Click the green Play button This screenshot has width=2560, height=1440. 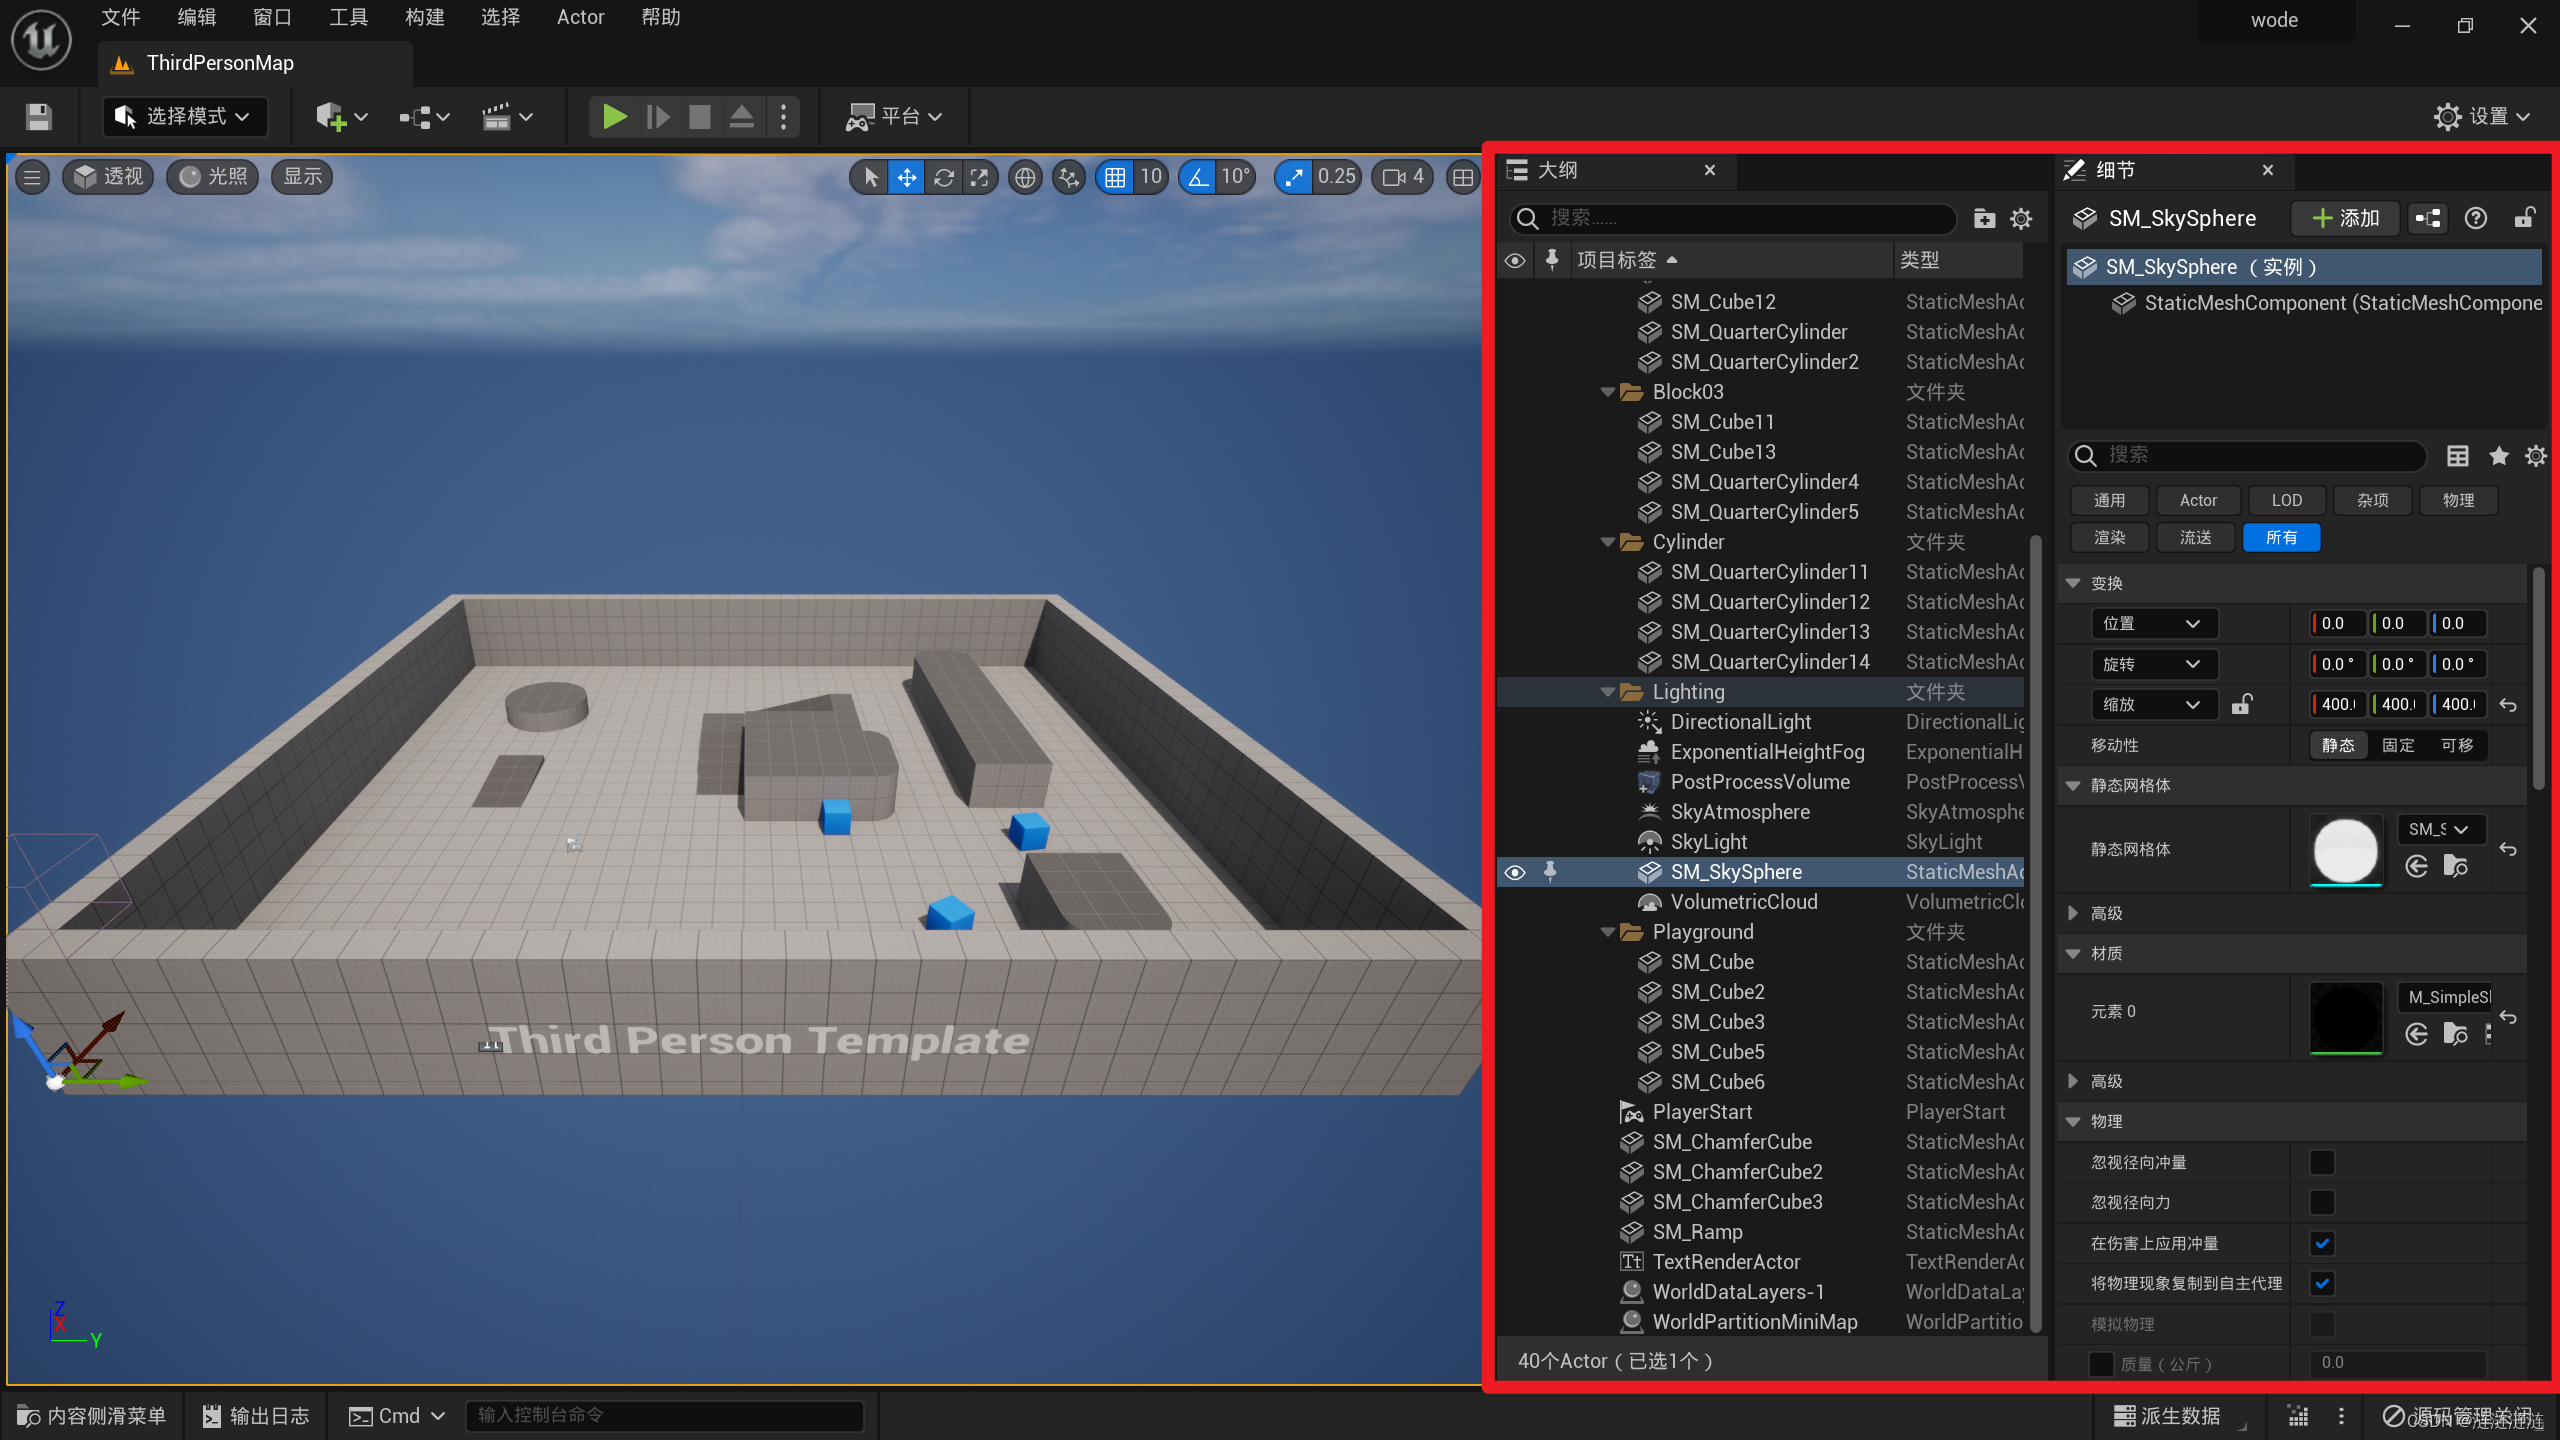(614, 117)
